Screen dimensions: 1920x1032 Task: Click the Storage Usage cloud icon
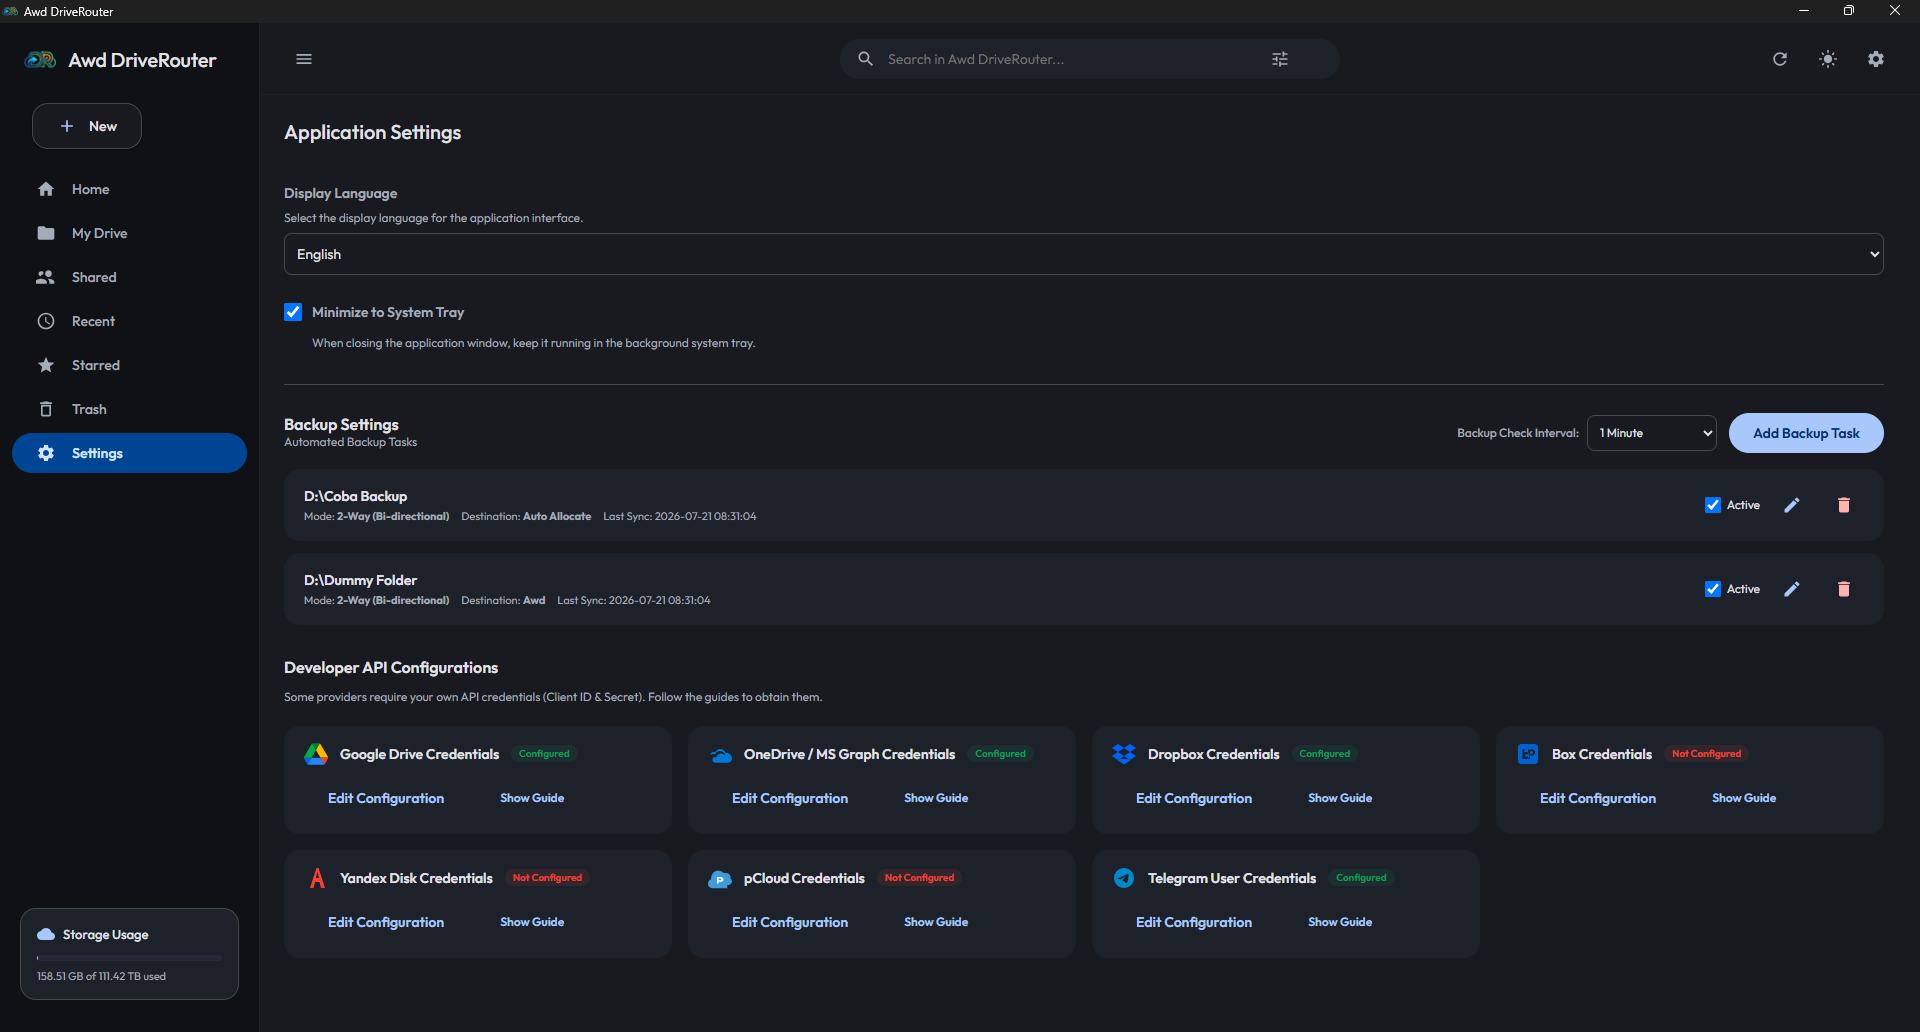pyautogui.click(x=46, y=934)
